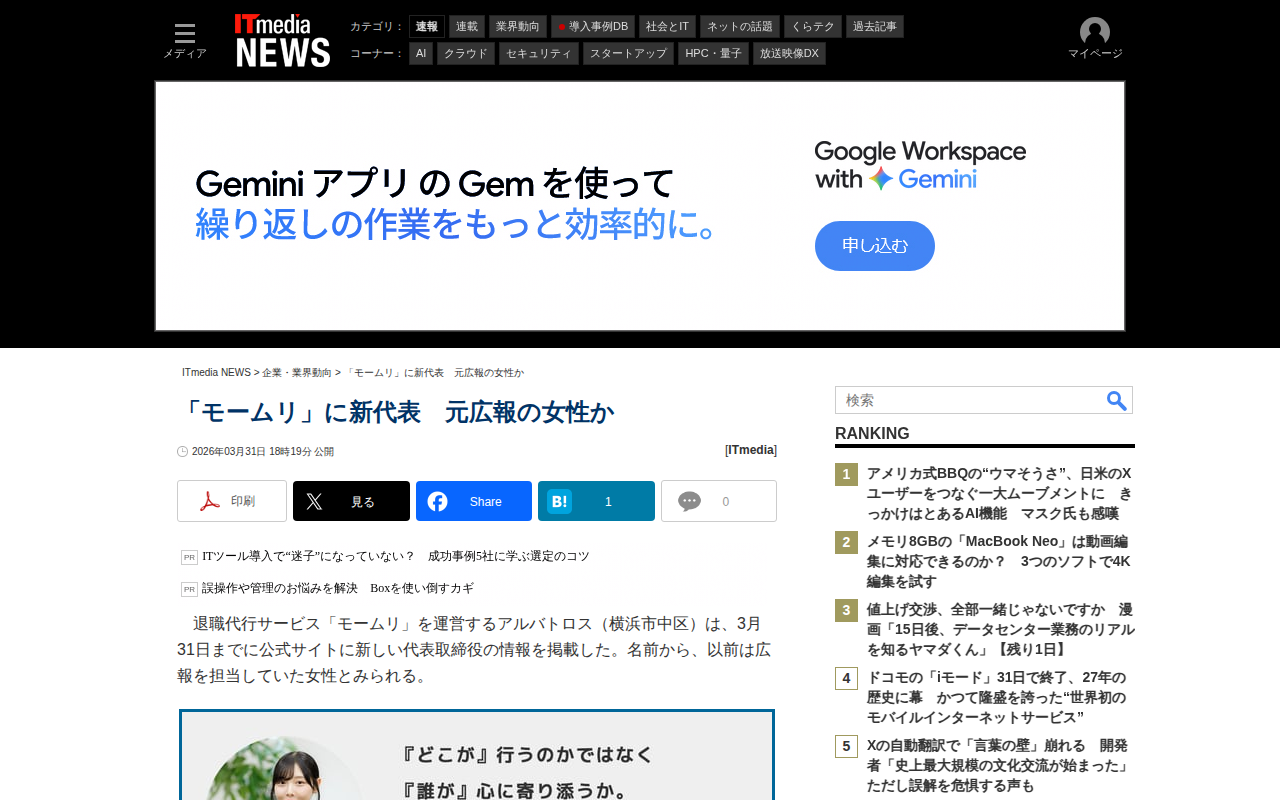Open ranking 2 article MacBook Neo
The height and width of the screenshot is (800, 1280).
[999, 561]
